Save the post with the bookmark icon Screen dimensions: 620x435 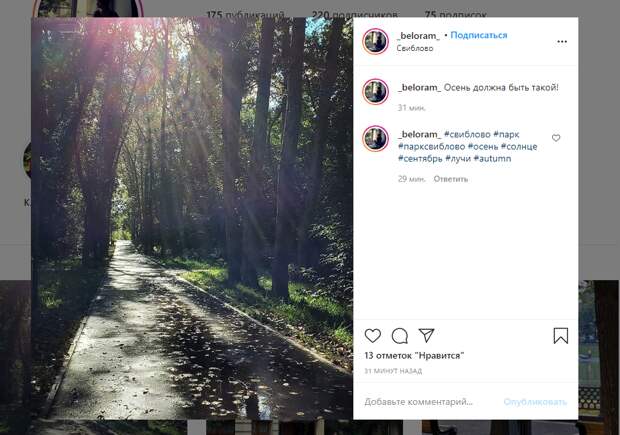click(x=560, y=336)
